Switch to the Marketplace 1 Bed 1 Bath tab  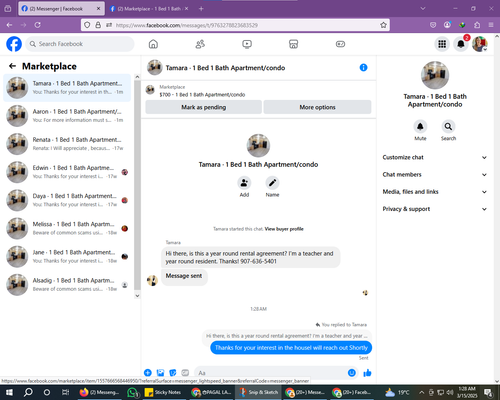click(x=149, y=9)
